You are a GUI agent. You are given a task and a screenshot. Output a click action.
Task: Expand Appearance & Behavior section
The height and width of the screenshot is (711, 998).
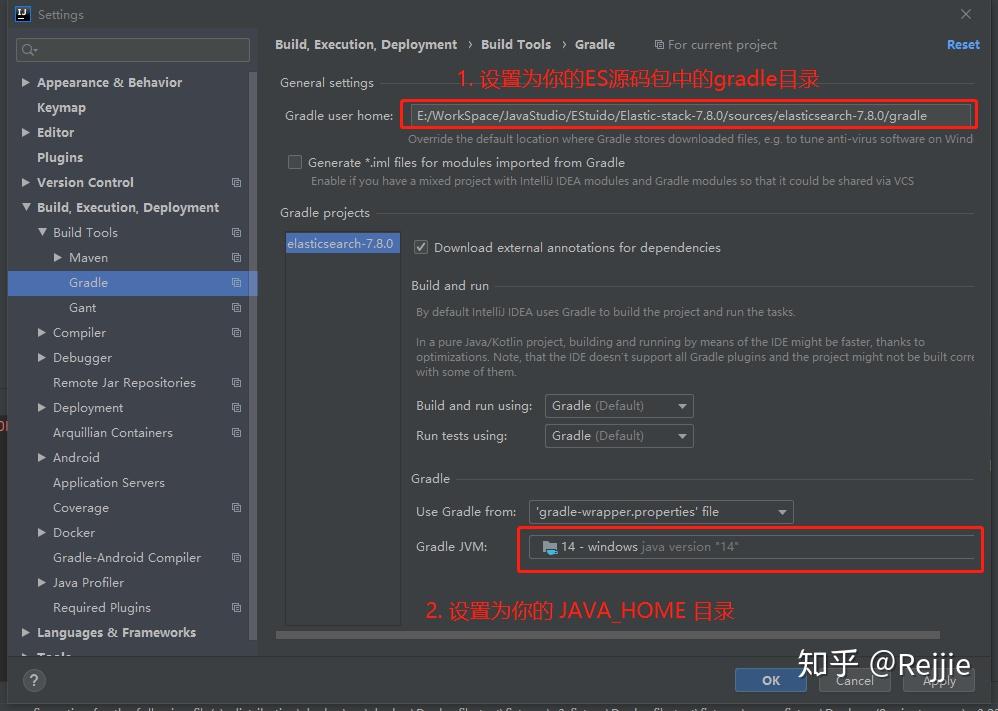25,82
